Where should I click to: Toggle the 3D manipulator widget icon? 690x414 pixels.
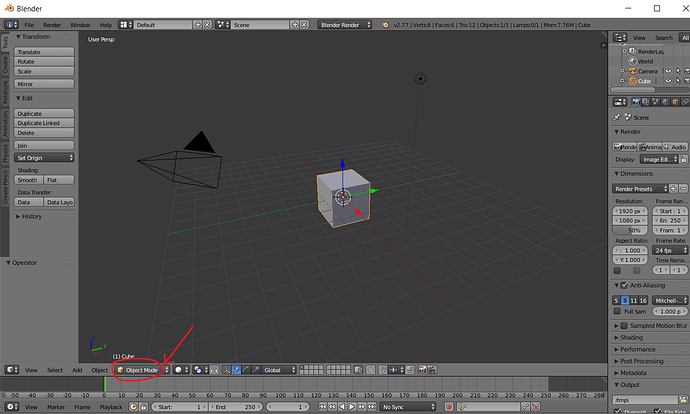pyautogui.click(x=226, y=370)
